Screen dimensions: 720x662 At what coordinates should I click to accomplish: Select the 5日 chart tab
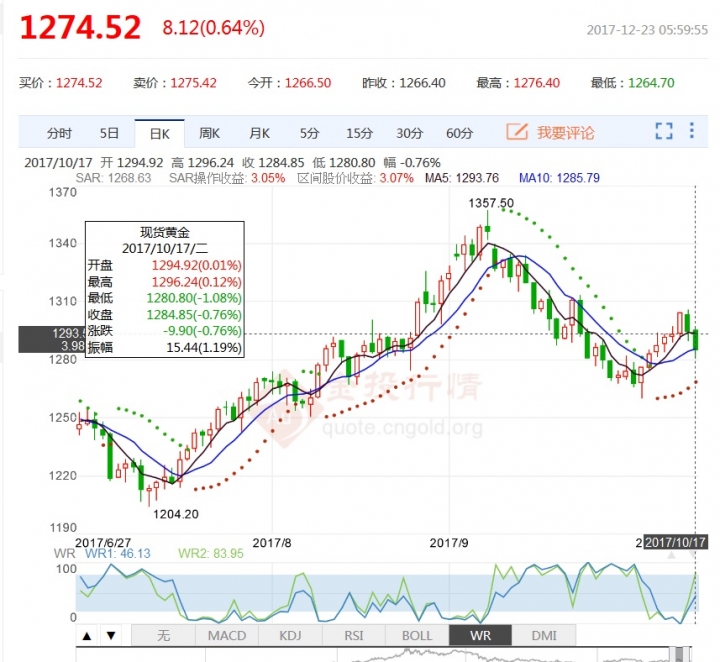(109, 133)
